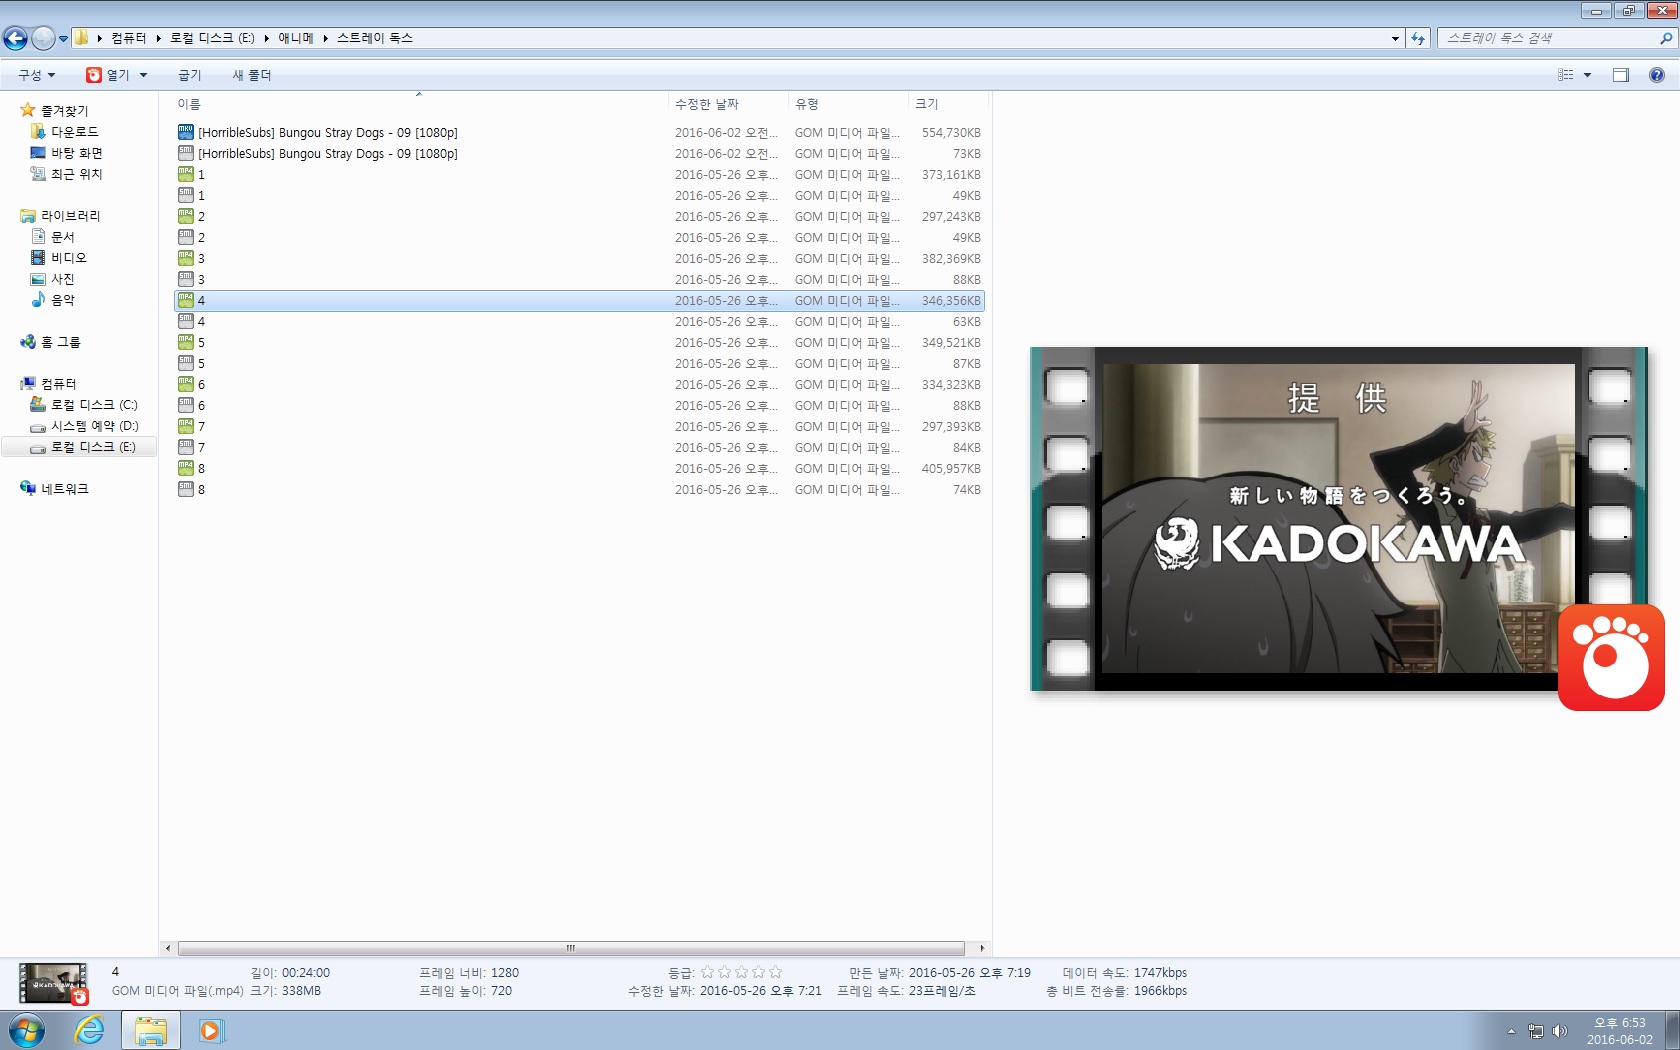Select the 554,730KB Bungou Stray Dogs video file
1680x1050 pixels.
(580, 132)
